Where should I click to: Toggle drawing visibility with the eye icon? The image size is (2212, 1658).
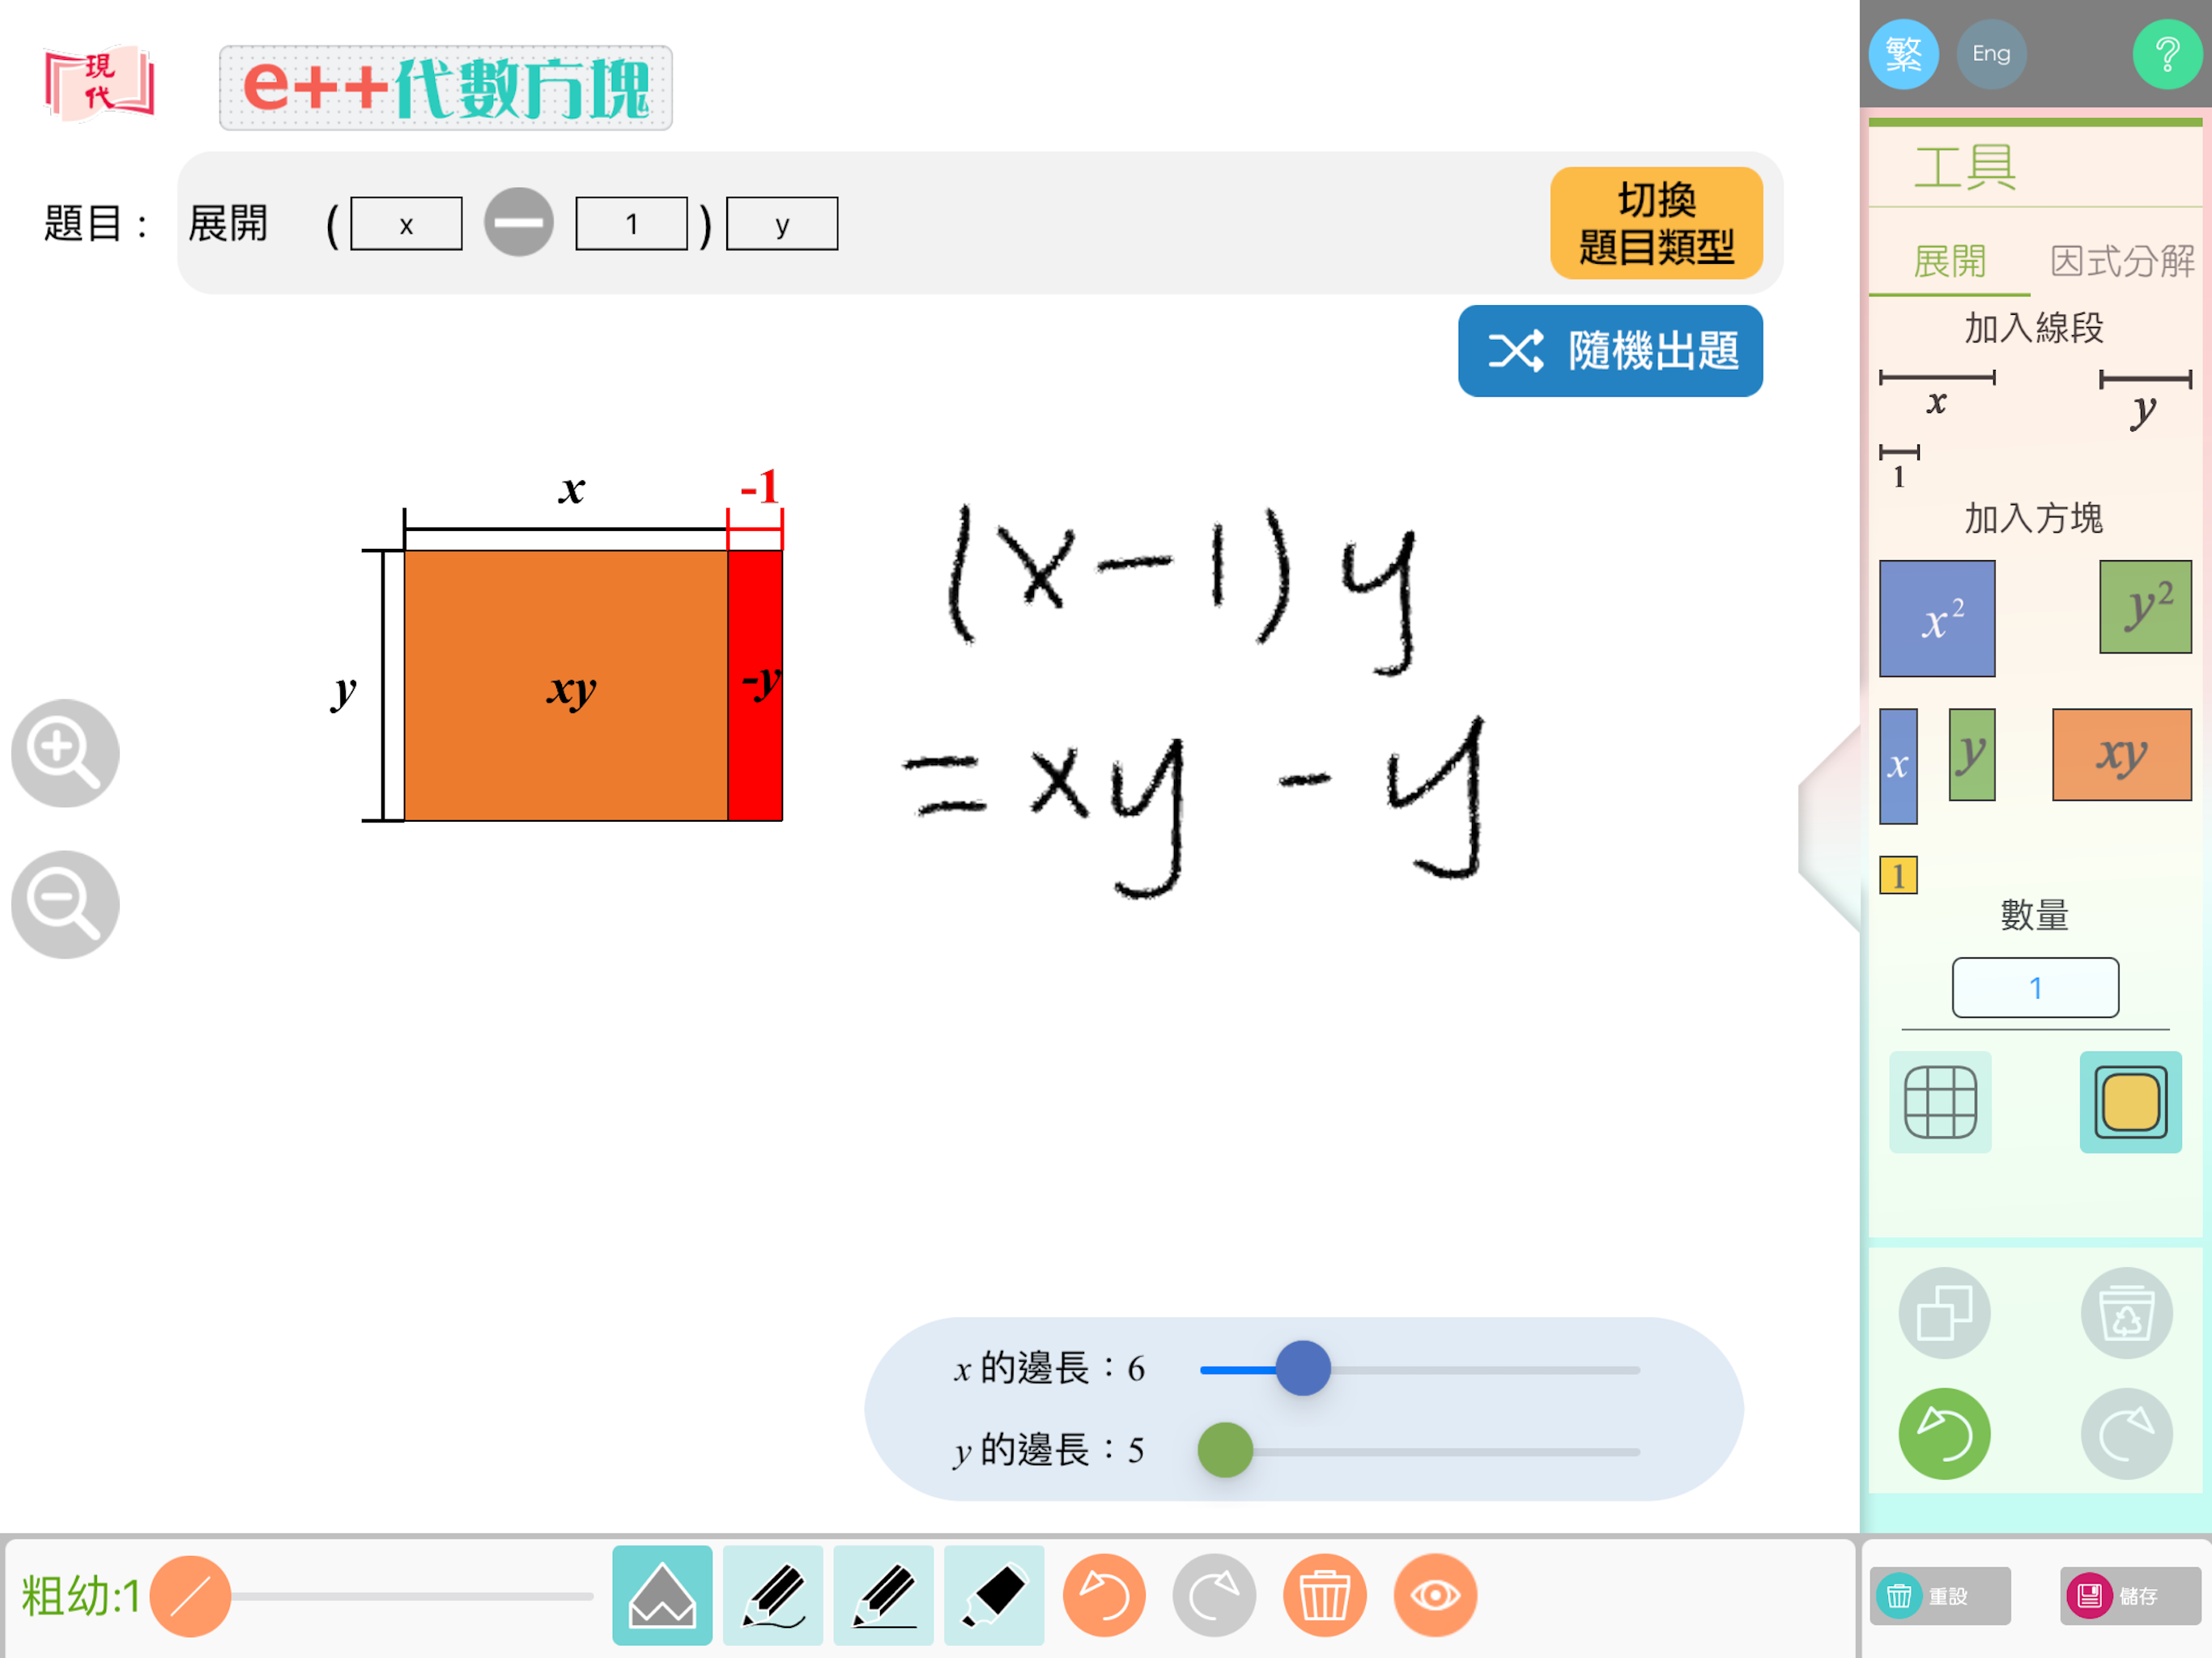pyautogui.click(x=1434, y=1595)
